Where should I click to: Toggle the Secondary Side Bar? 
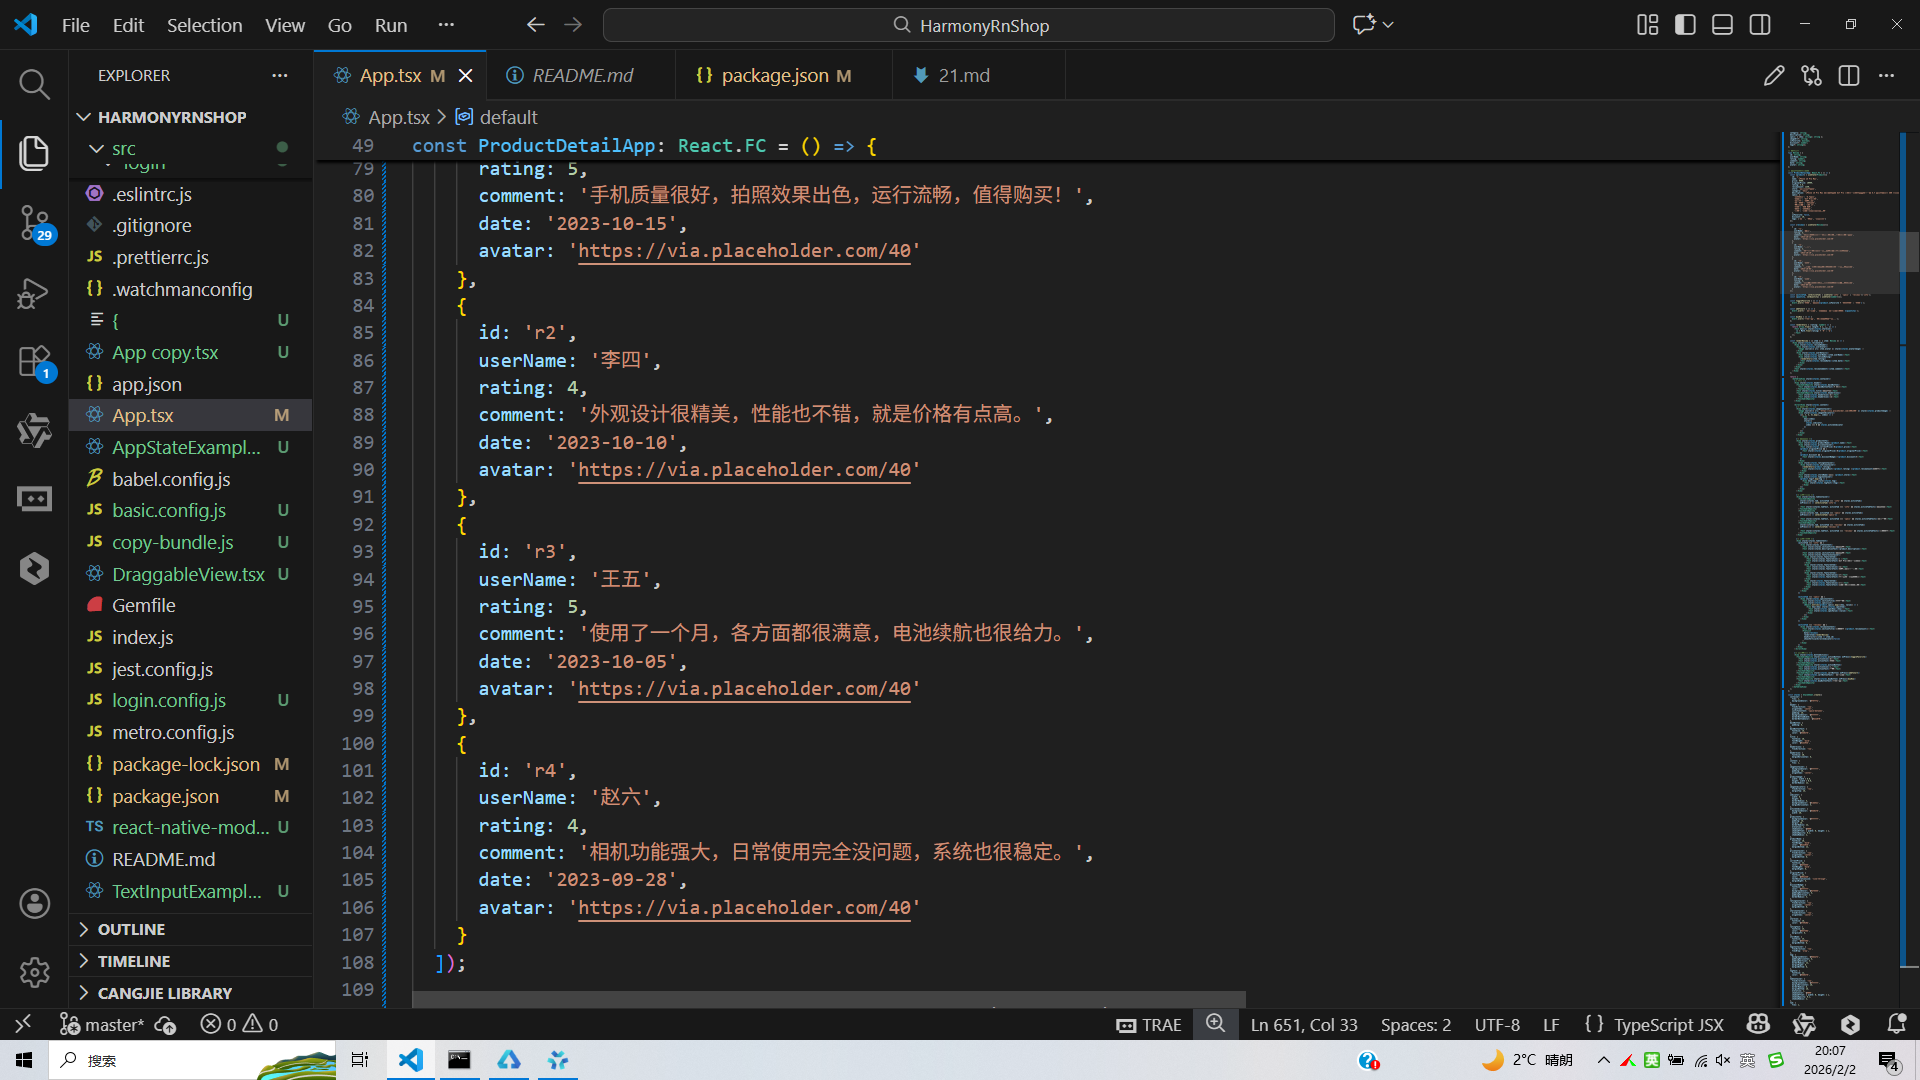coord(1760,25)
